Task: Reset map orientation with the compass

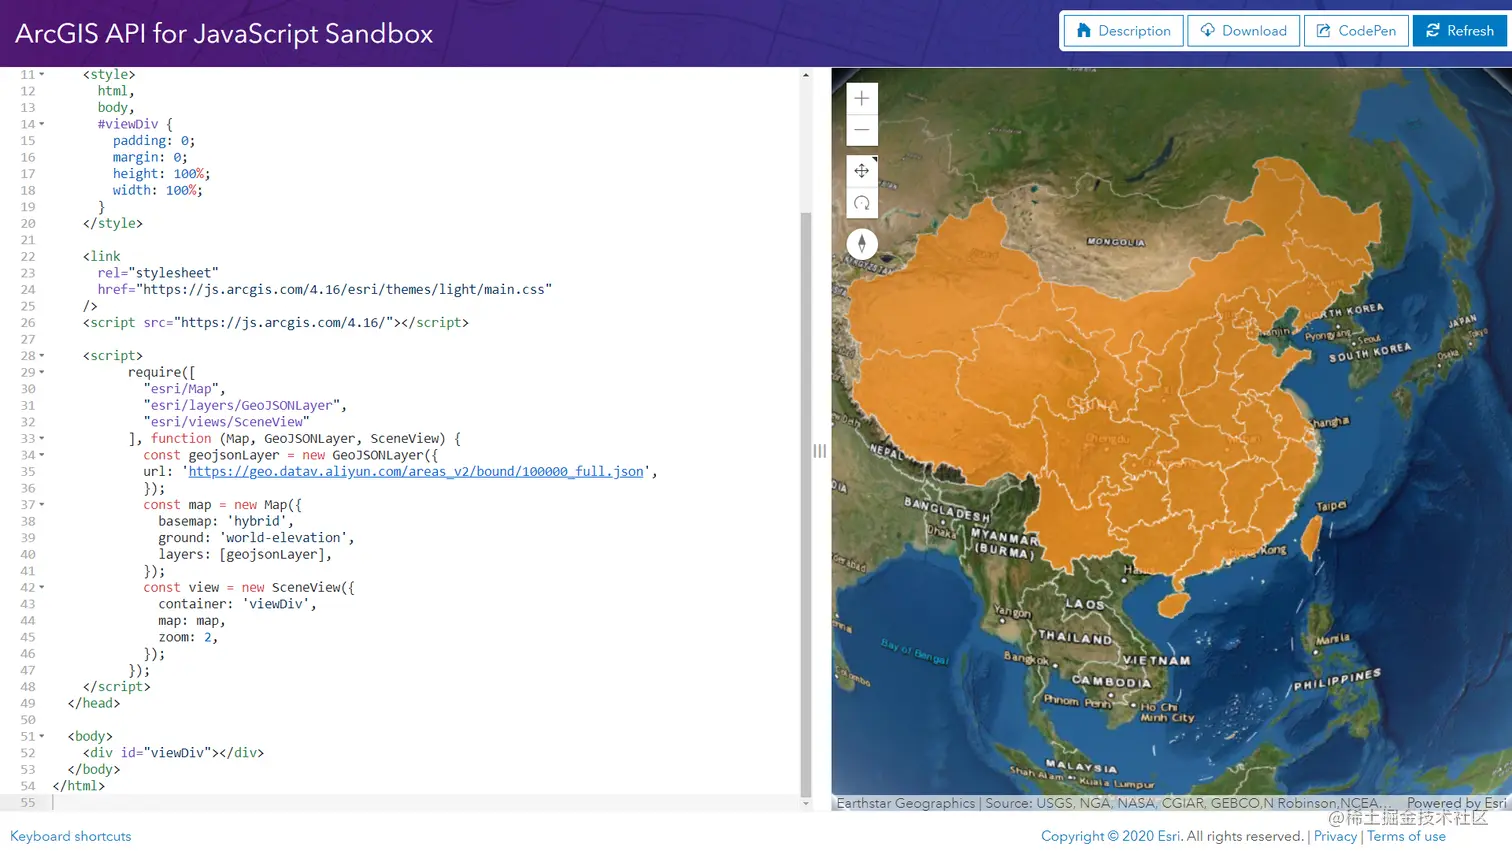Action: [x=861, y=243]
